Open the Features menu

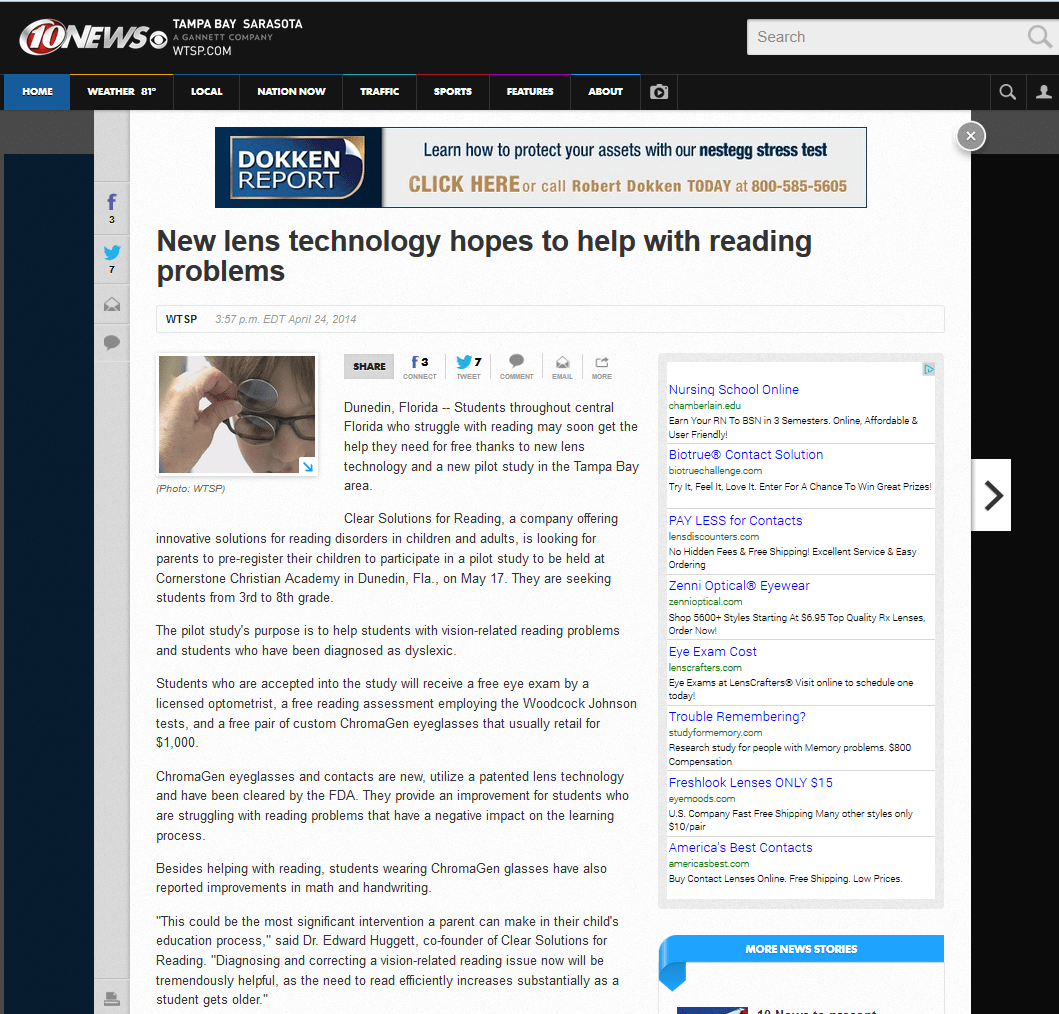[530, 92]
